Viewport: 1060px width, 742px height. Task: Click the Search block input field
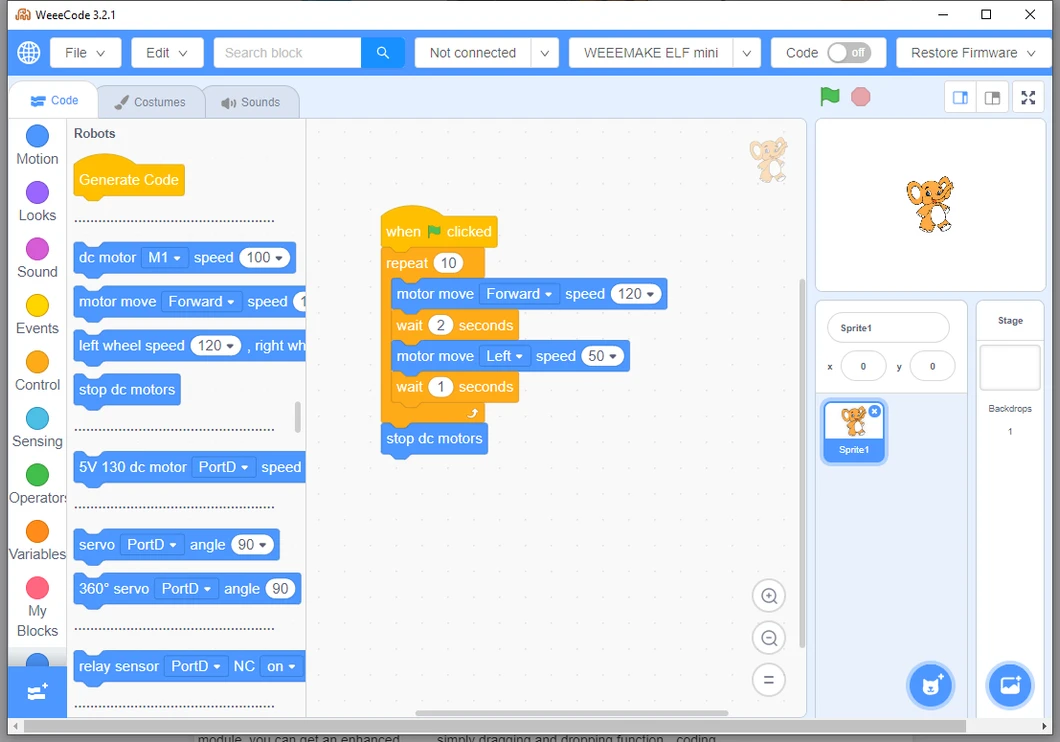tap(287, 53)
